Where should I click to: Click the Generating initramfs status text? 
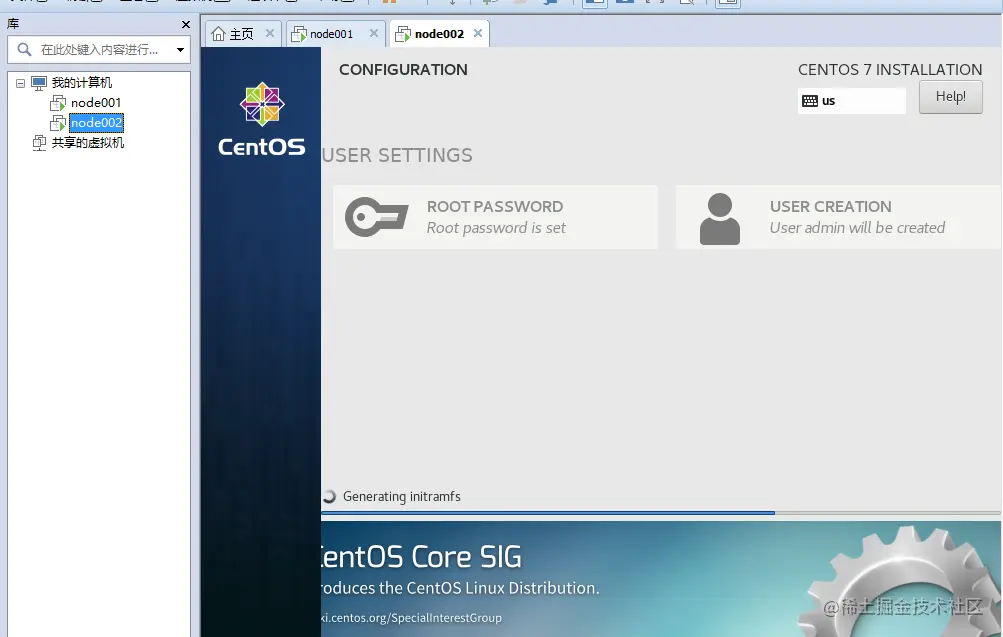tap(402, 496)
